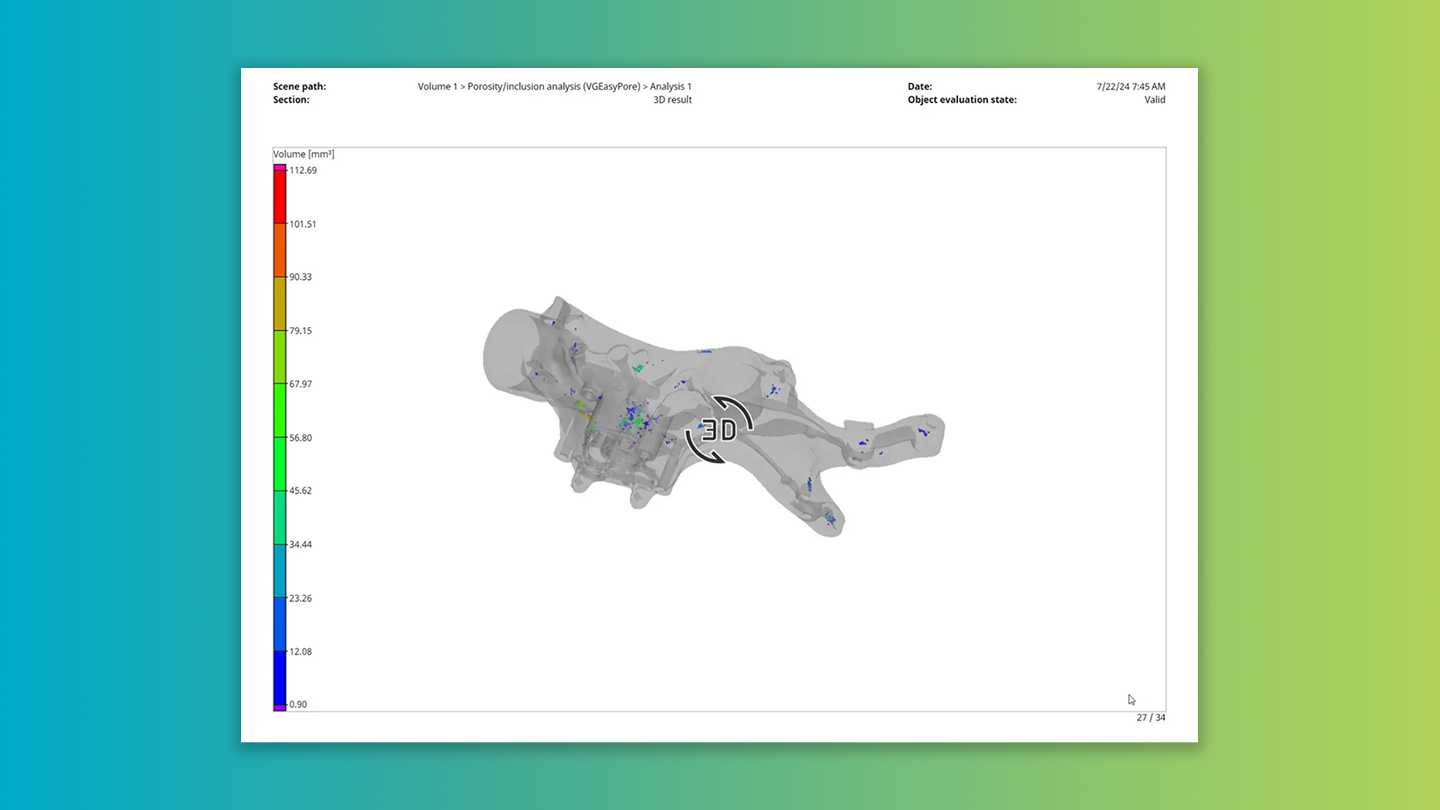Click the 'Volume [mm³]' legend title
Viewport: 1440px width, 810px height.
[x=304, y=154]
